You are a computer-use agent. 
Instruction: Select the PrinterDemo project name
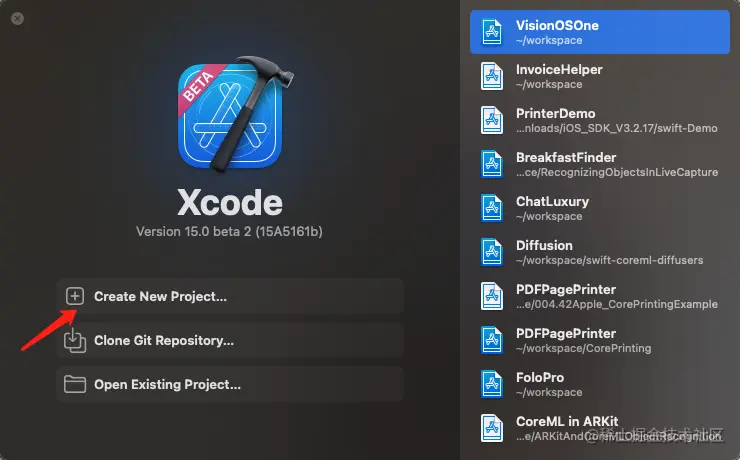click(555, 113)
